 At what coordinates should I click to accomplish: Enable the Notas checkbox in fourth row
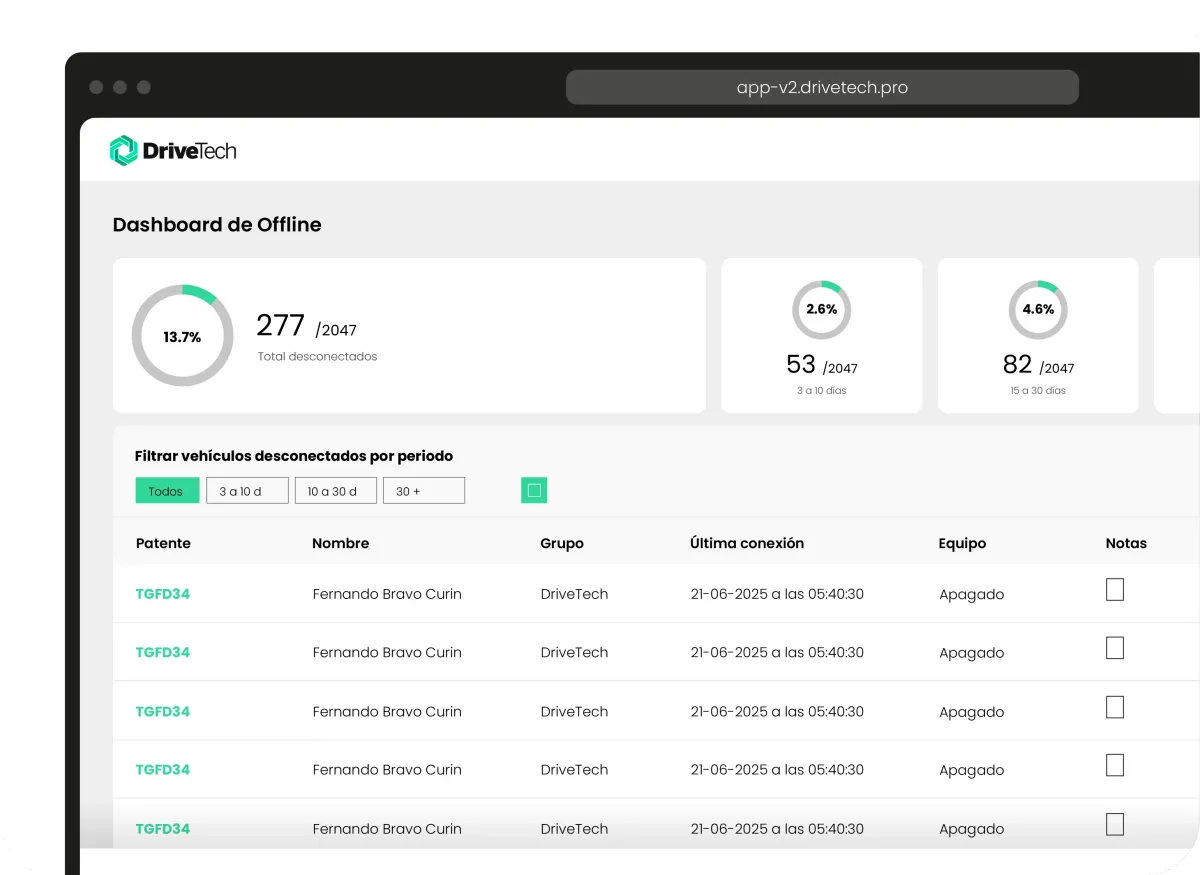tap(1114, 766)
